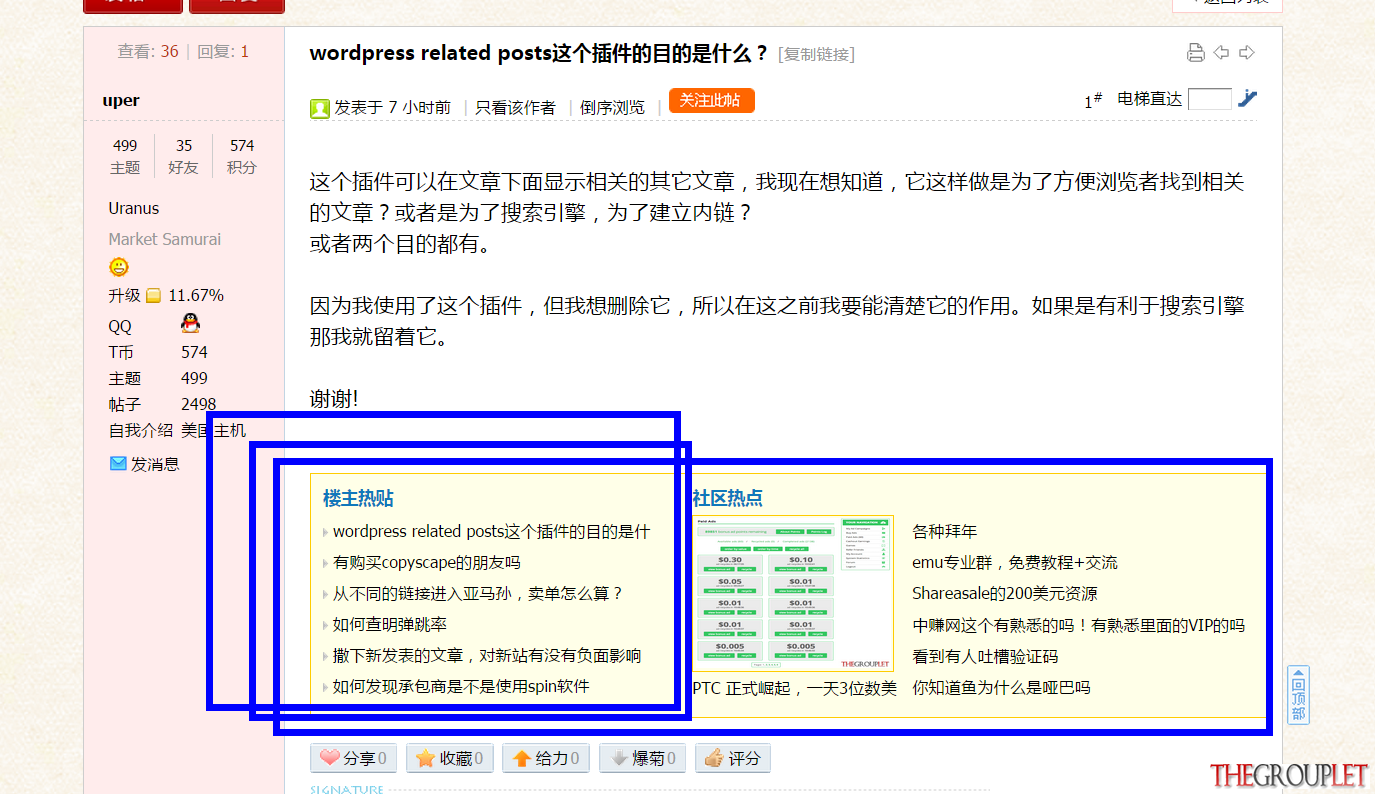Screen dimensions: 1375x794
Task: Click the green author avatar icon near 发表于
Action: click(320, 108)
